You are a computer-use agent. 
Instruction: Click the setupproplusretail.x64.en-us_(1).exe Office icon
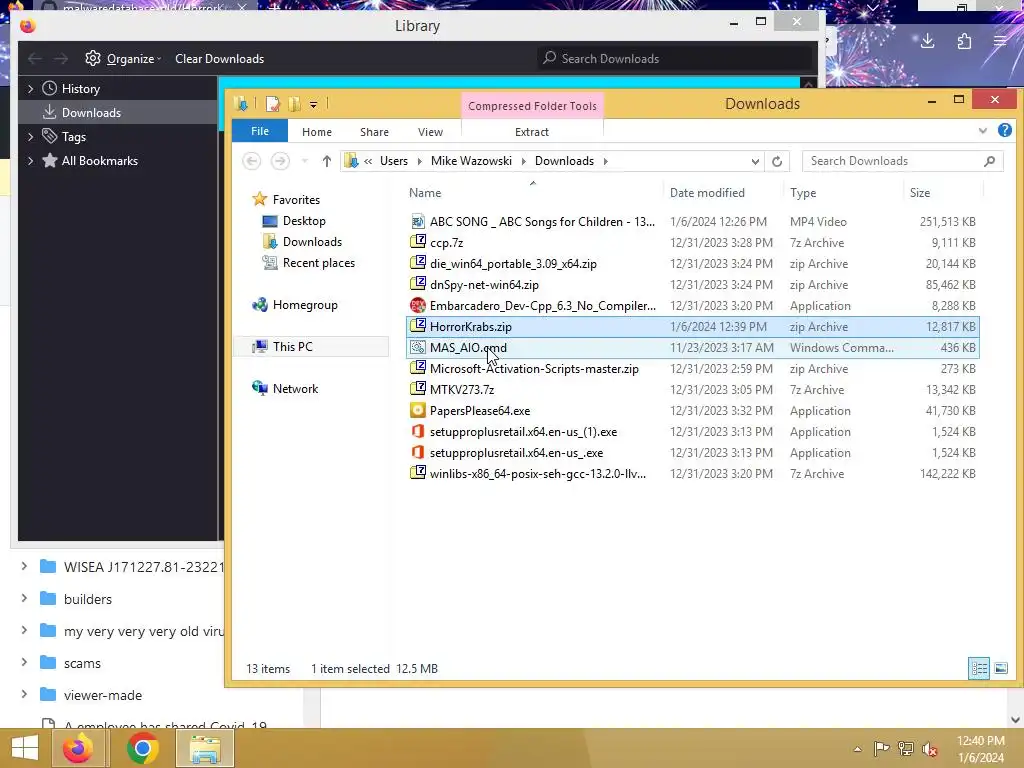pos(417,431)
